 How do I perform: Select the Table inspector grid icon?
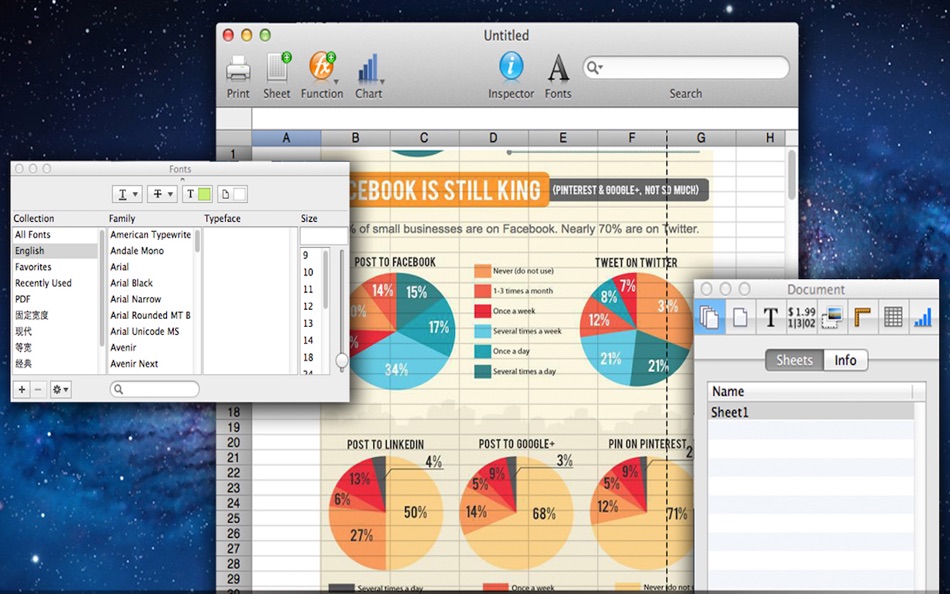tap(893, 316)
